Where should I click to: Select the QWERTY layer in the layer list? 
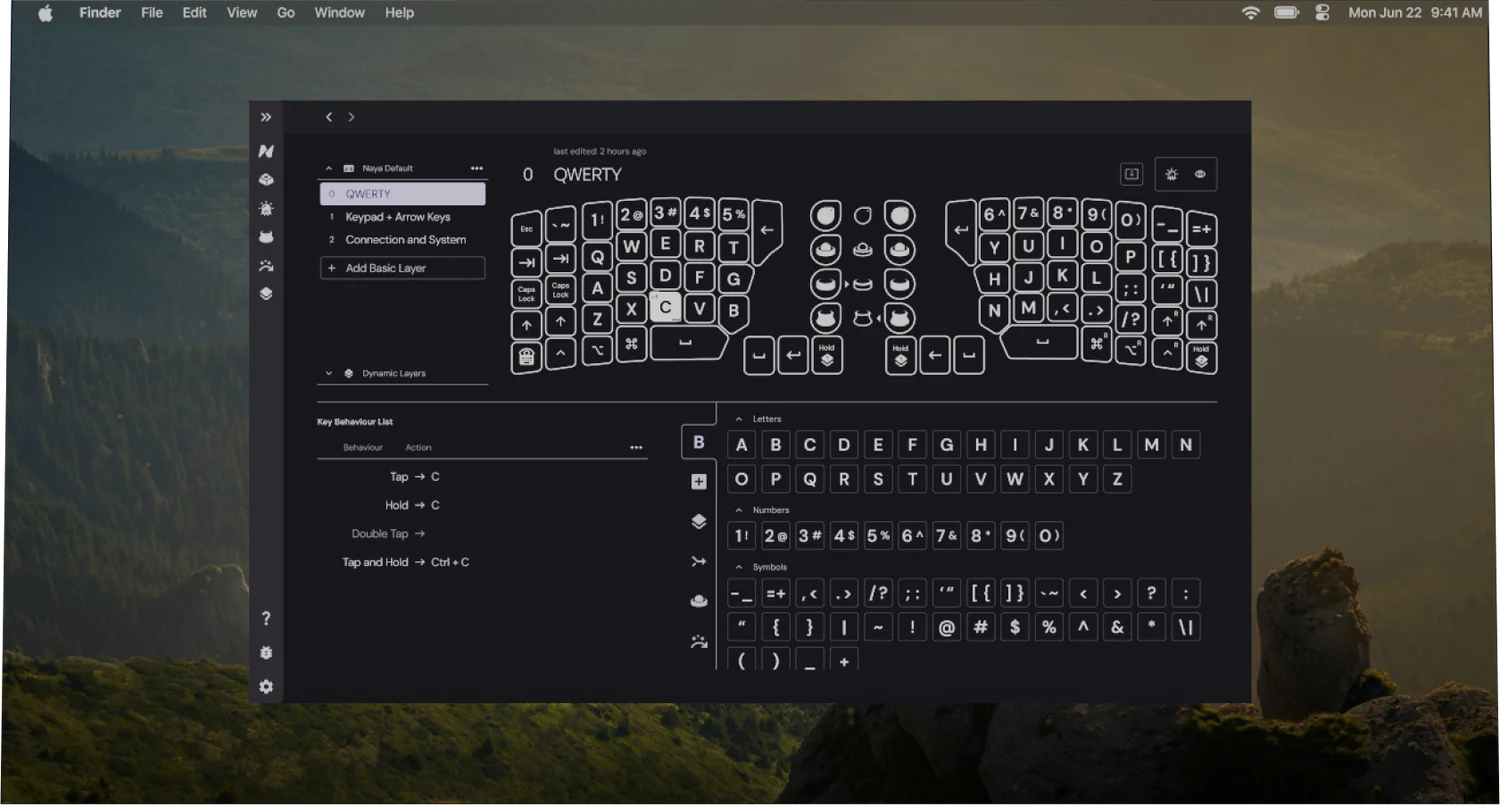[x=402, y=194]
